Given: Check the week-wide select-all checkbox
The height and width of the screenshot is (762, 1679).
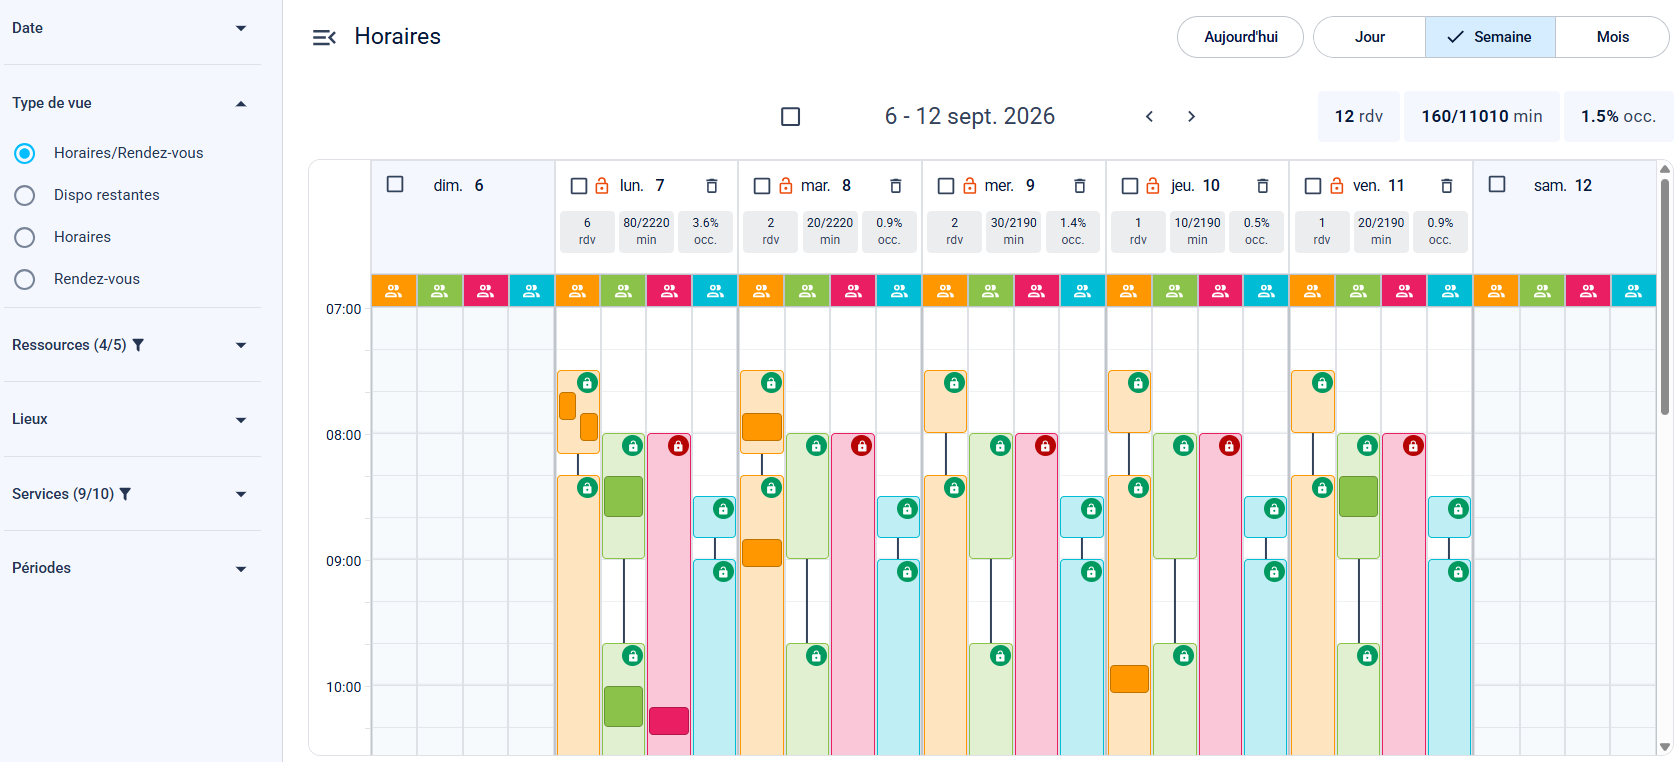Looking at the screenshot, I should pos(790,117).
